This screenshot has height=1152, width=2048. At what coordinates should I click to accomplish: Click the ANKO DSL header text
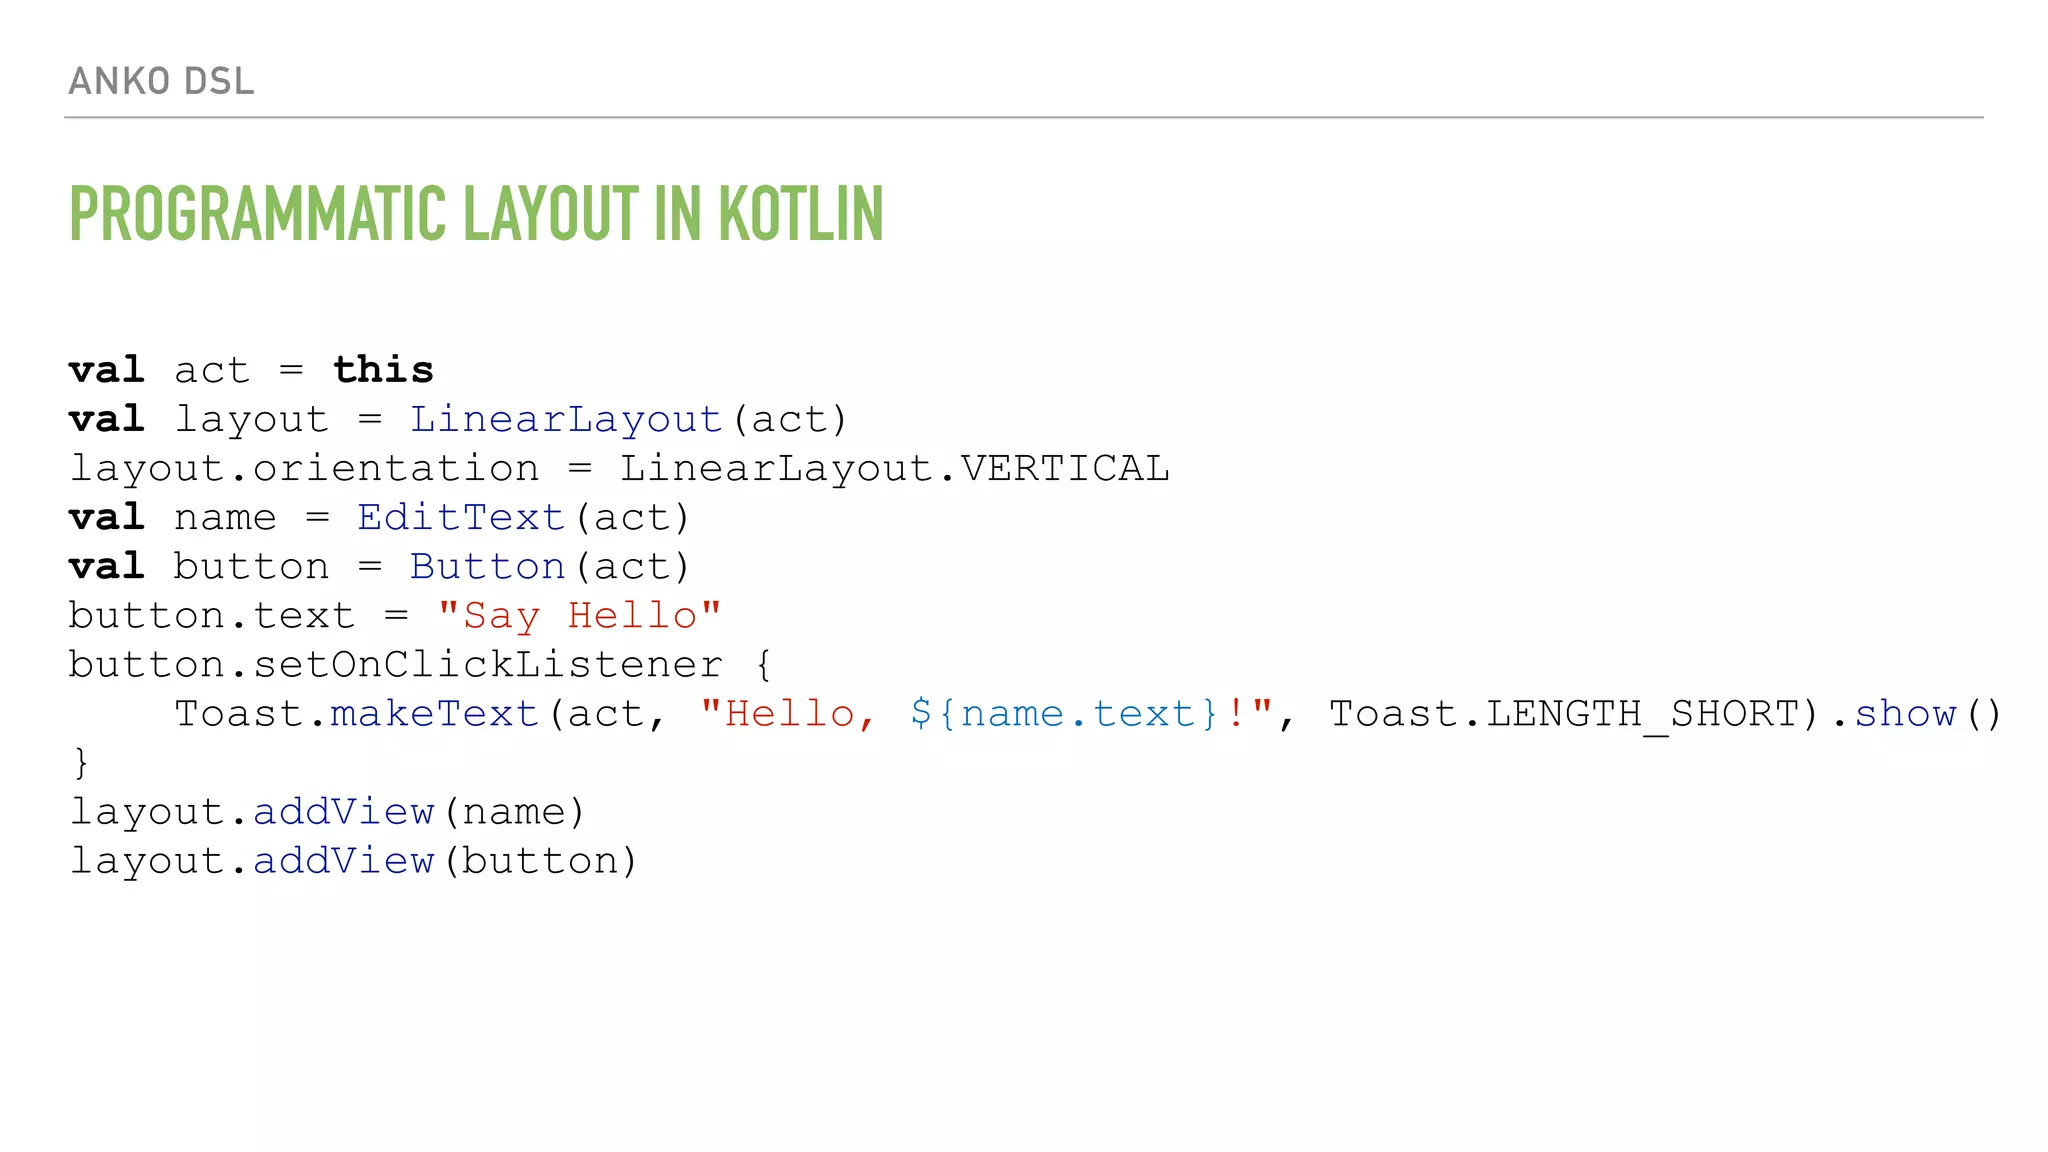tap(161, 81)
